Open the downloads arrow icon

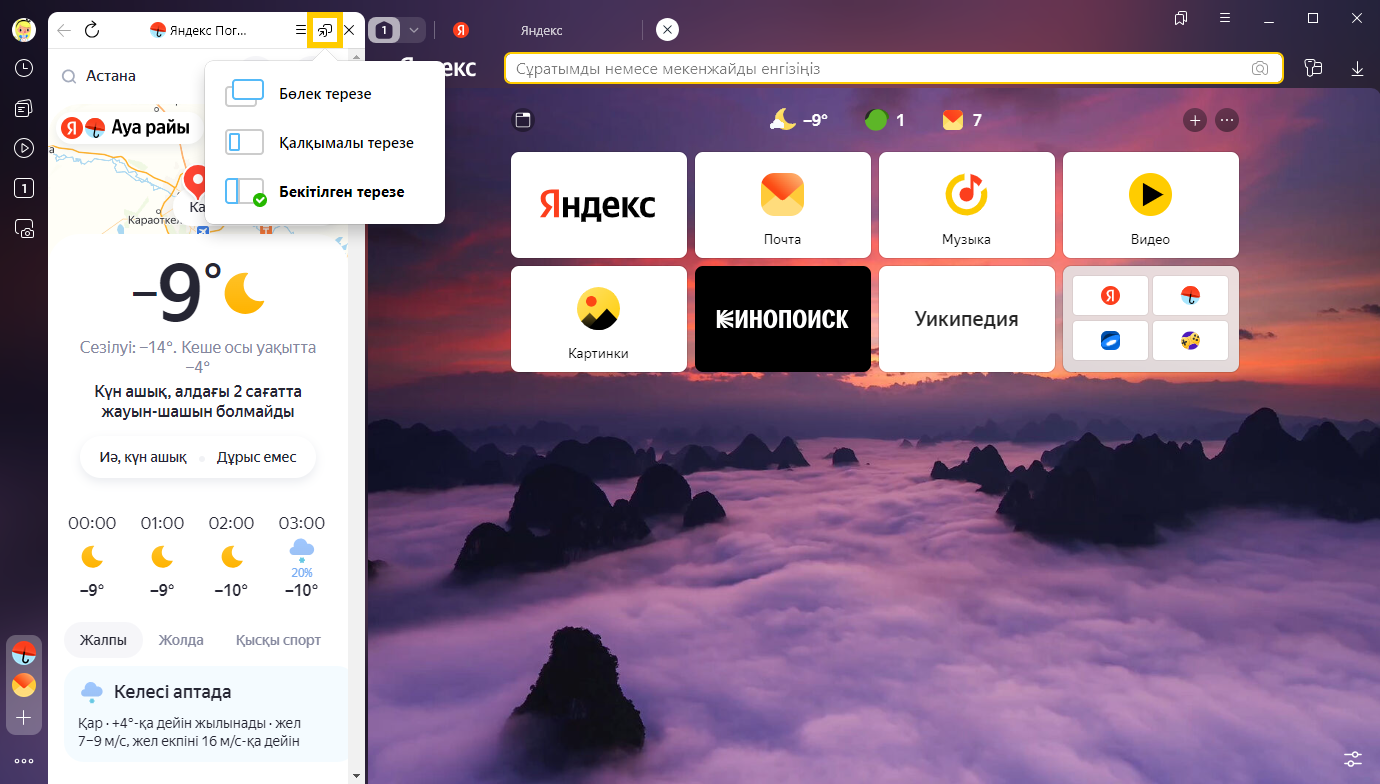tap(1357, 68)
